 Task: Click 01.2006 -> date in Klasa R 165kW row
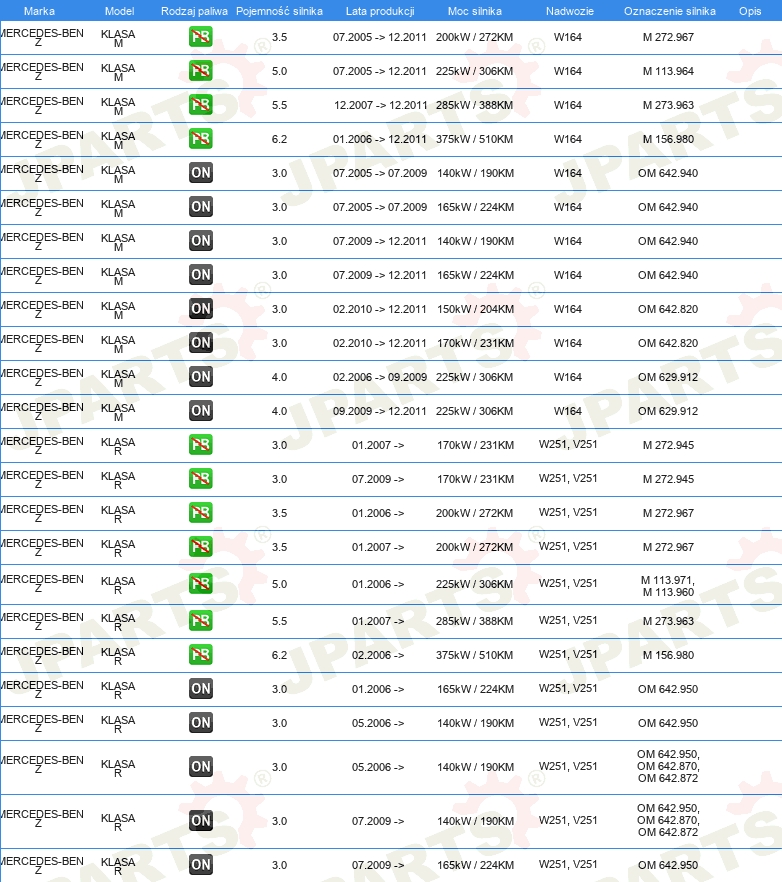click(377, 689)
